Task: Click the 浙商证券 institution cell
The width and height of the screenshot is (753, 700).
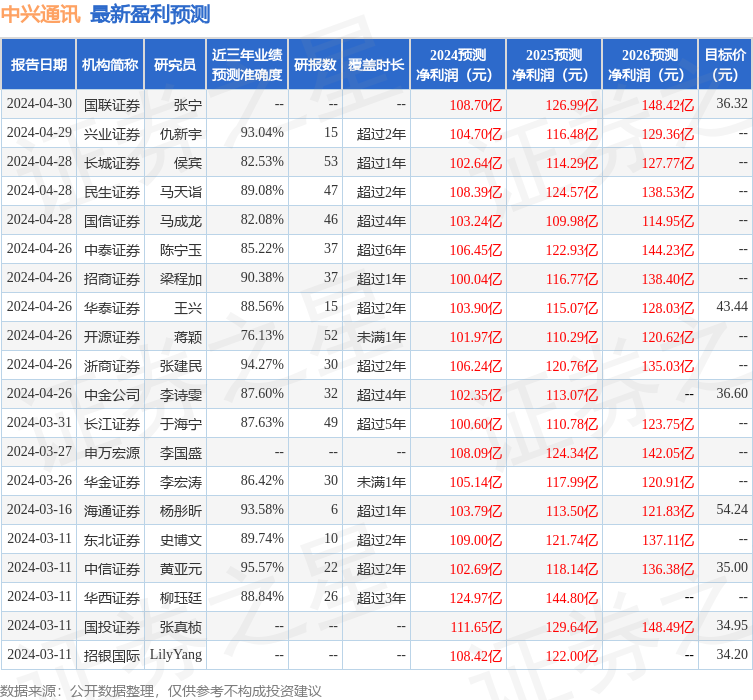Action: (112, 366)
